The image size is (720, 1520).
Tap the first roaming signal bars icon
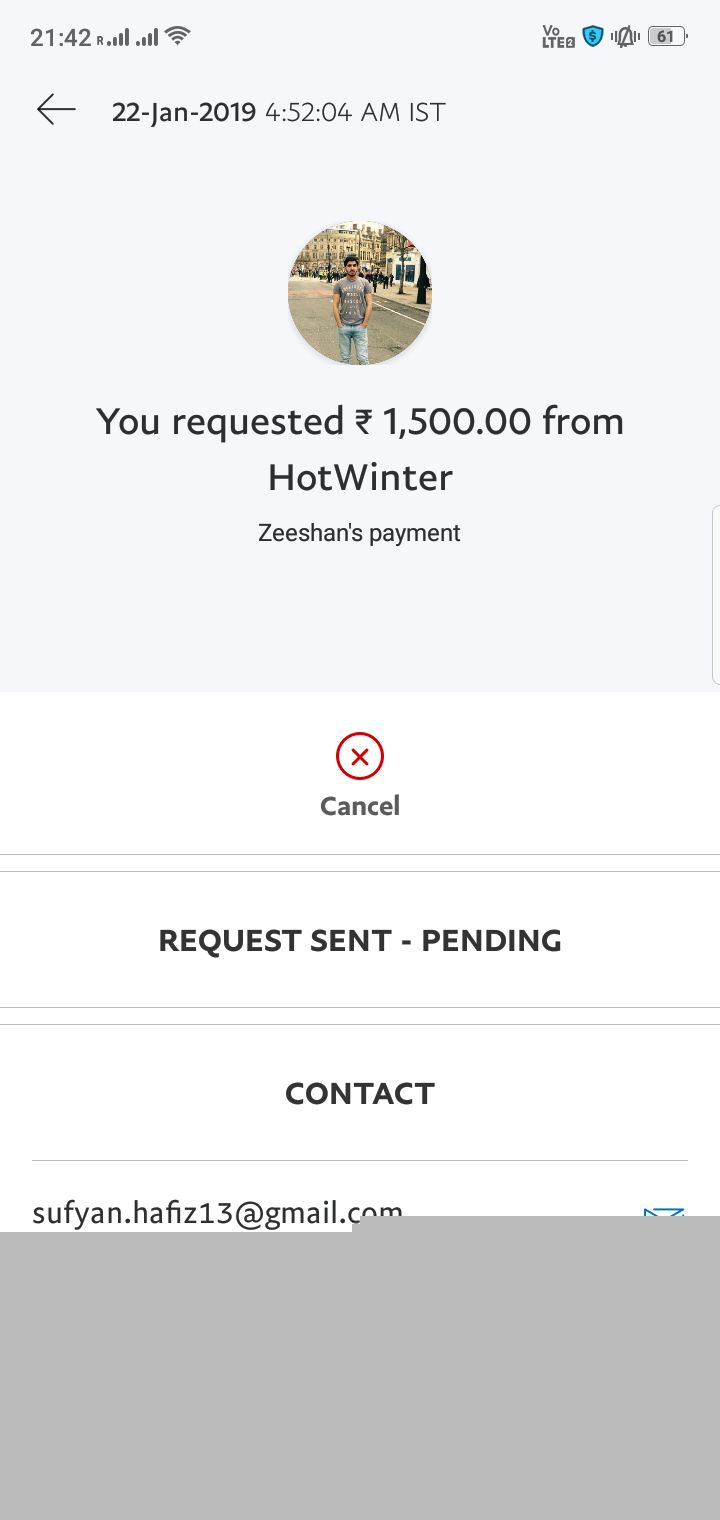(x=115, y=38)
